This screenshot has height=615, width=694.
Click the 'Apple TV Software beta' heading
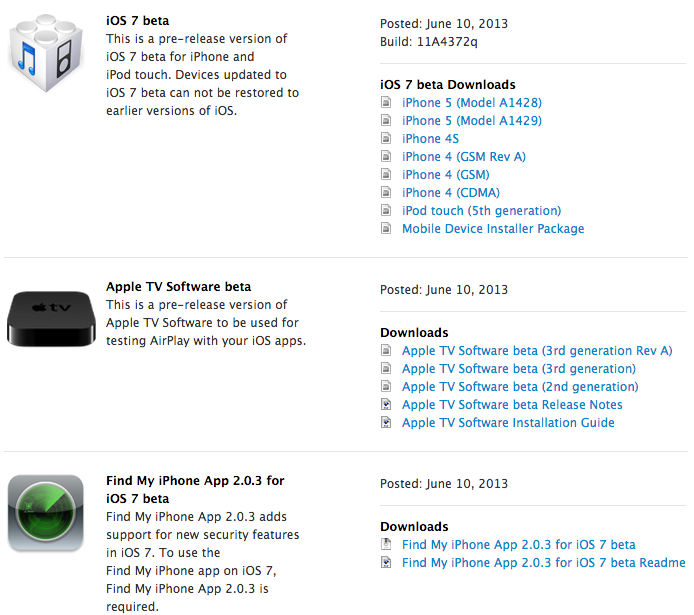pyautogui.click(x=179, y=287)
